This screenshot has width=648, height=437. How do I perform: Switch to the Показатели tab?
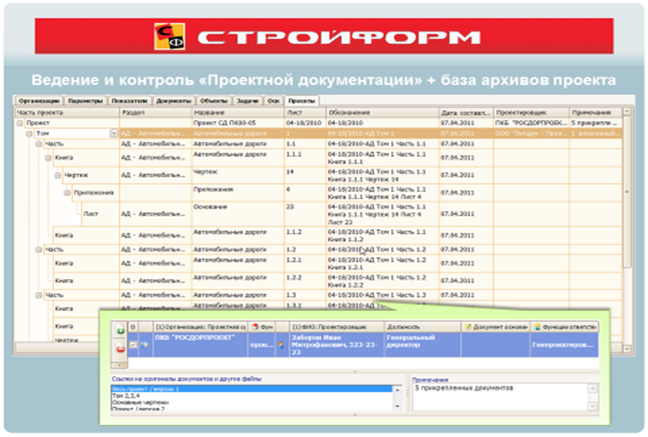(129, 101)
